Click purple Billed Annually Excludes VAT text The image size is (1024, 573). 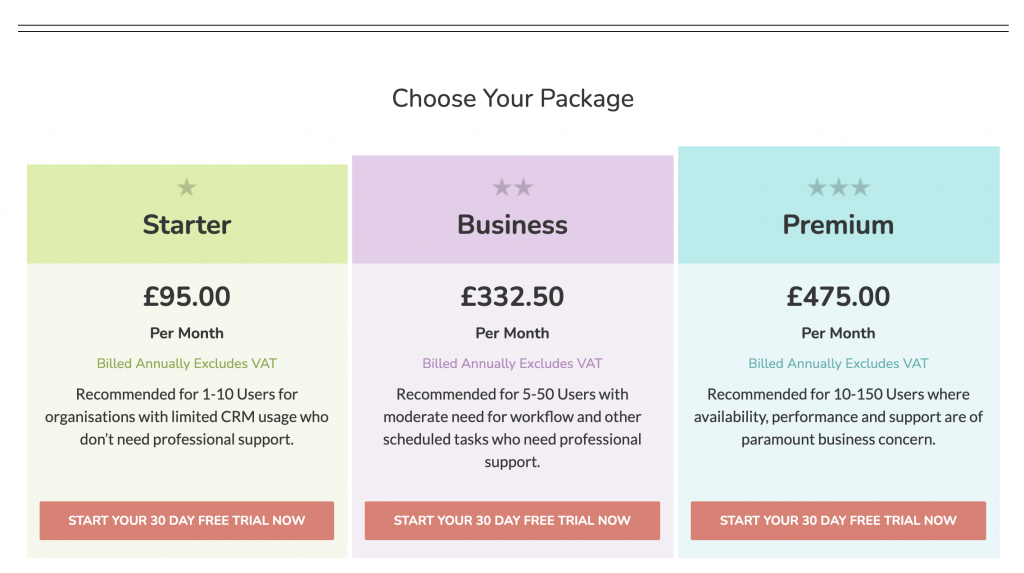point(512,363)
